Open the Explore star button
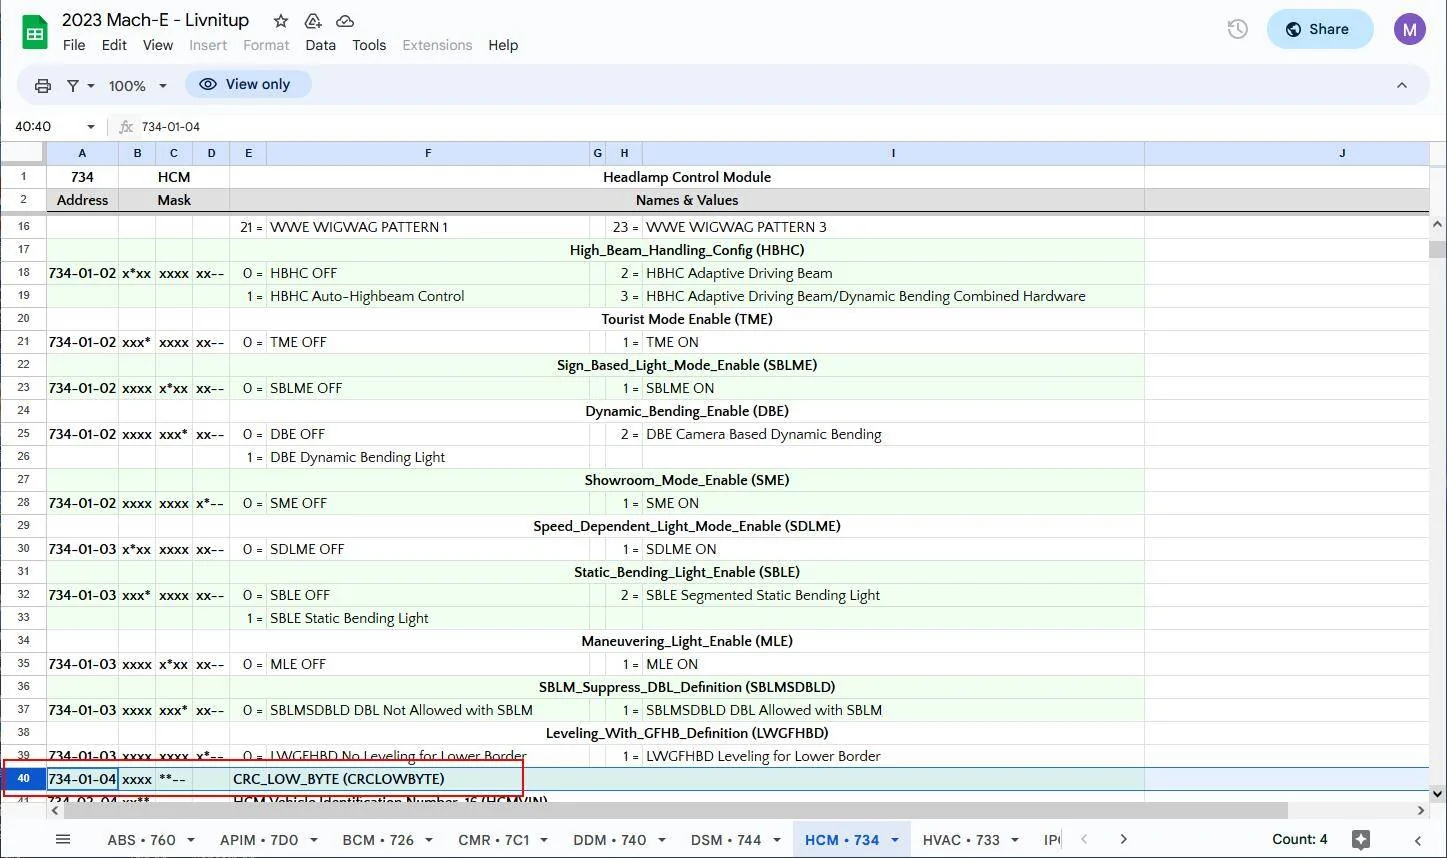The width and height of the screenshot is (1447, 858). click(1360, 839)
